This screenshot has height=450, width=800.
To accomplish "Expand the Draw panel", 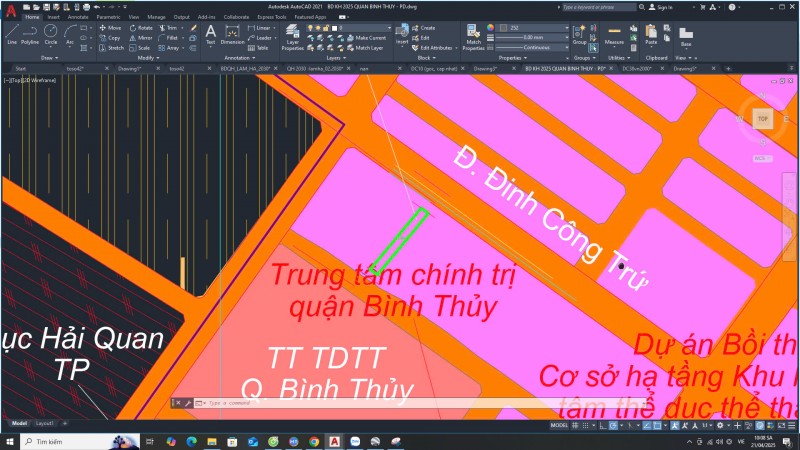I will point(49,58).
